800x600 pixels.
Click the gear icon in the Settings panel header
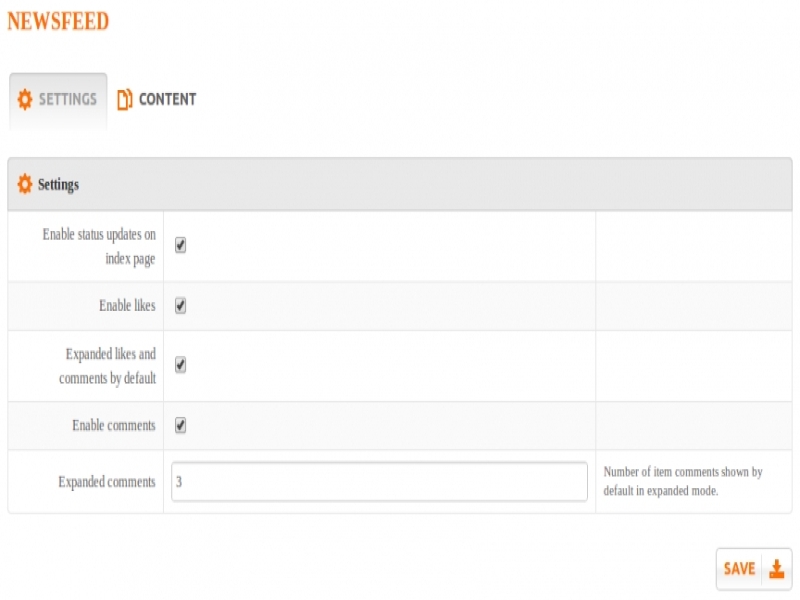[25, 185]
